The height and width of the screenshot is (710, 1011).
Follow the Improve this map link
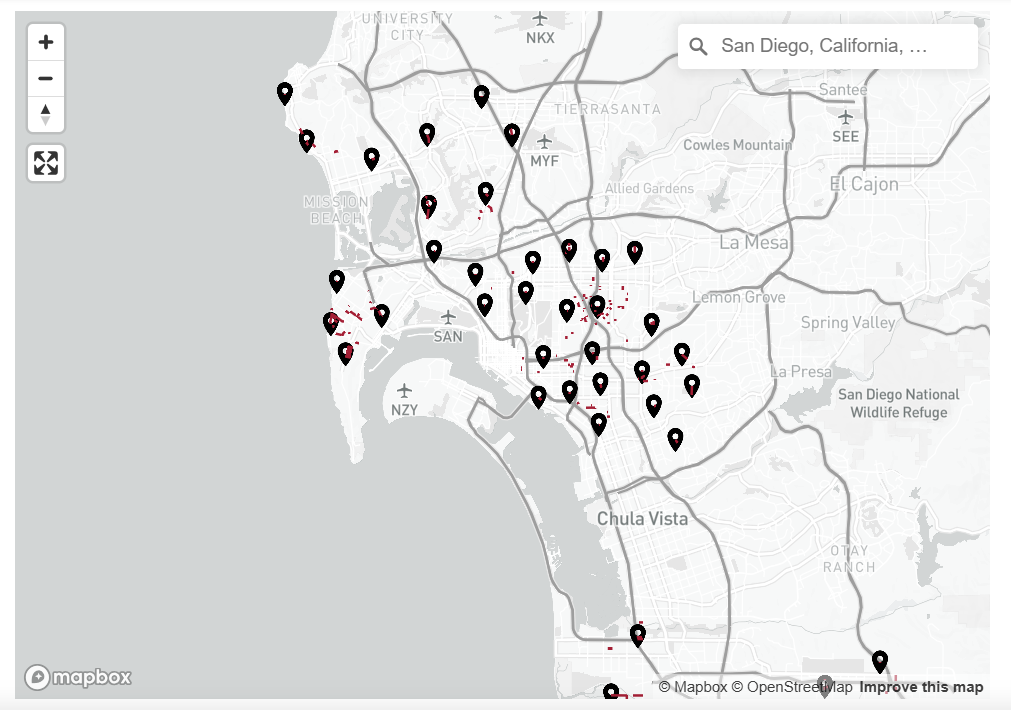coord(921,687)
